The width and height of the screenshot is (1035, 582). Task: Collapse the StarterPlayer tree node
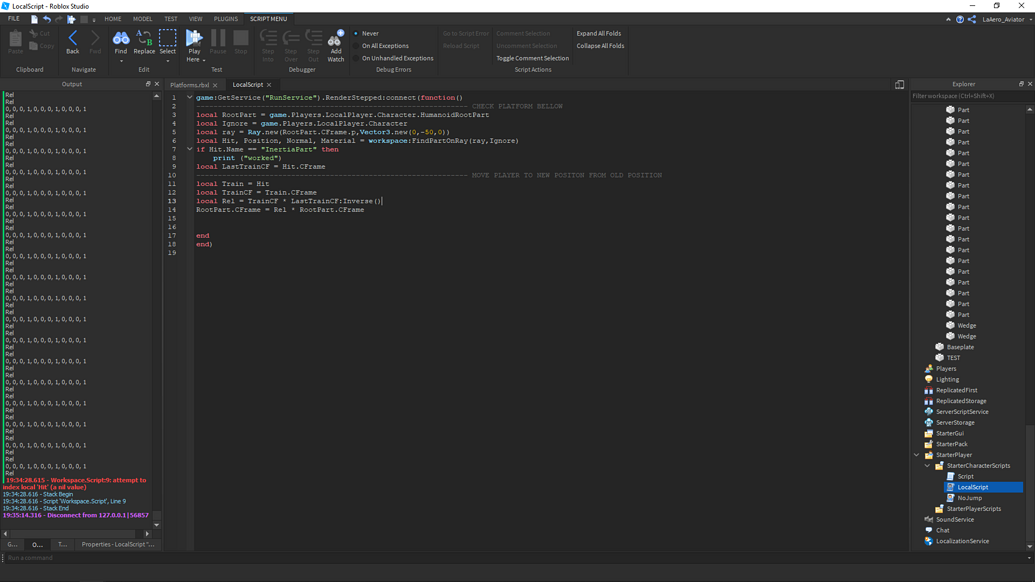coord(916,455)
